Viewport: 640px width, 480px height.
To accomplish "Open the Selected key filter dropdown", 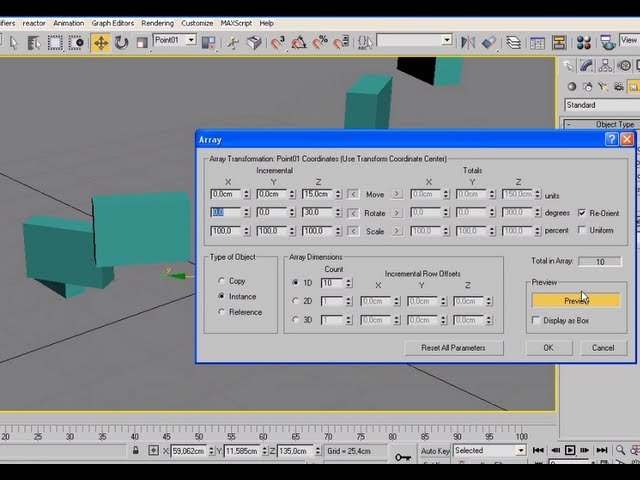I will [x=521, y=450].
